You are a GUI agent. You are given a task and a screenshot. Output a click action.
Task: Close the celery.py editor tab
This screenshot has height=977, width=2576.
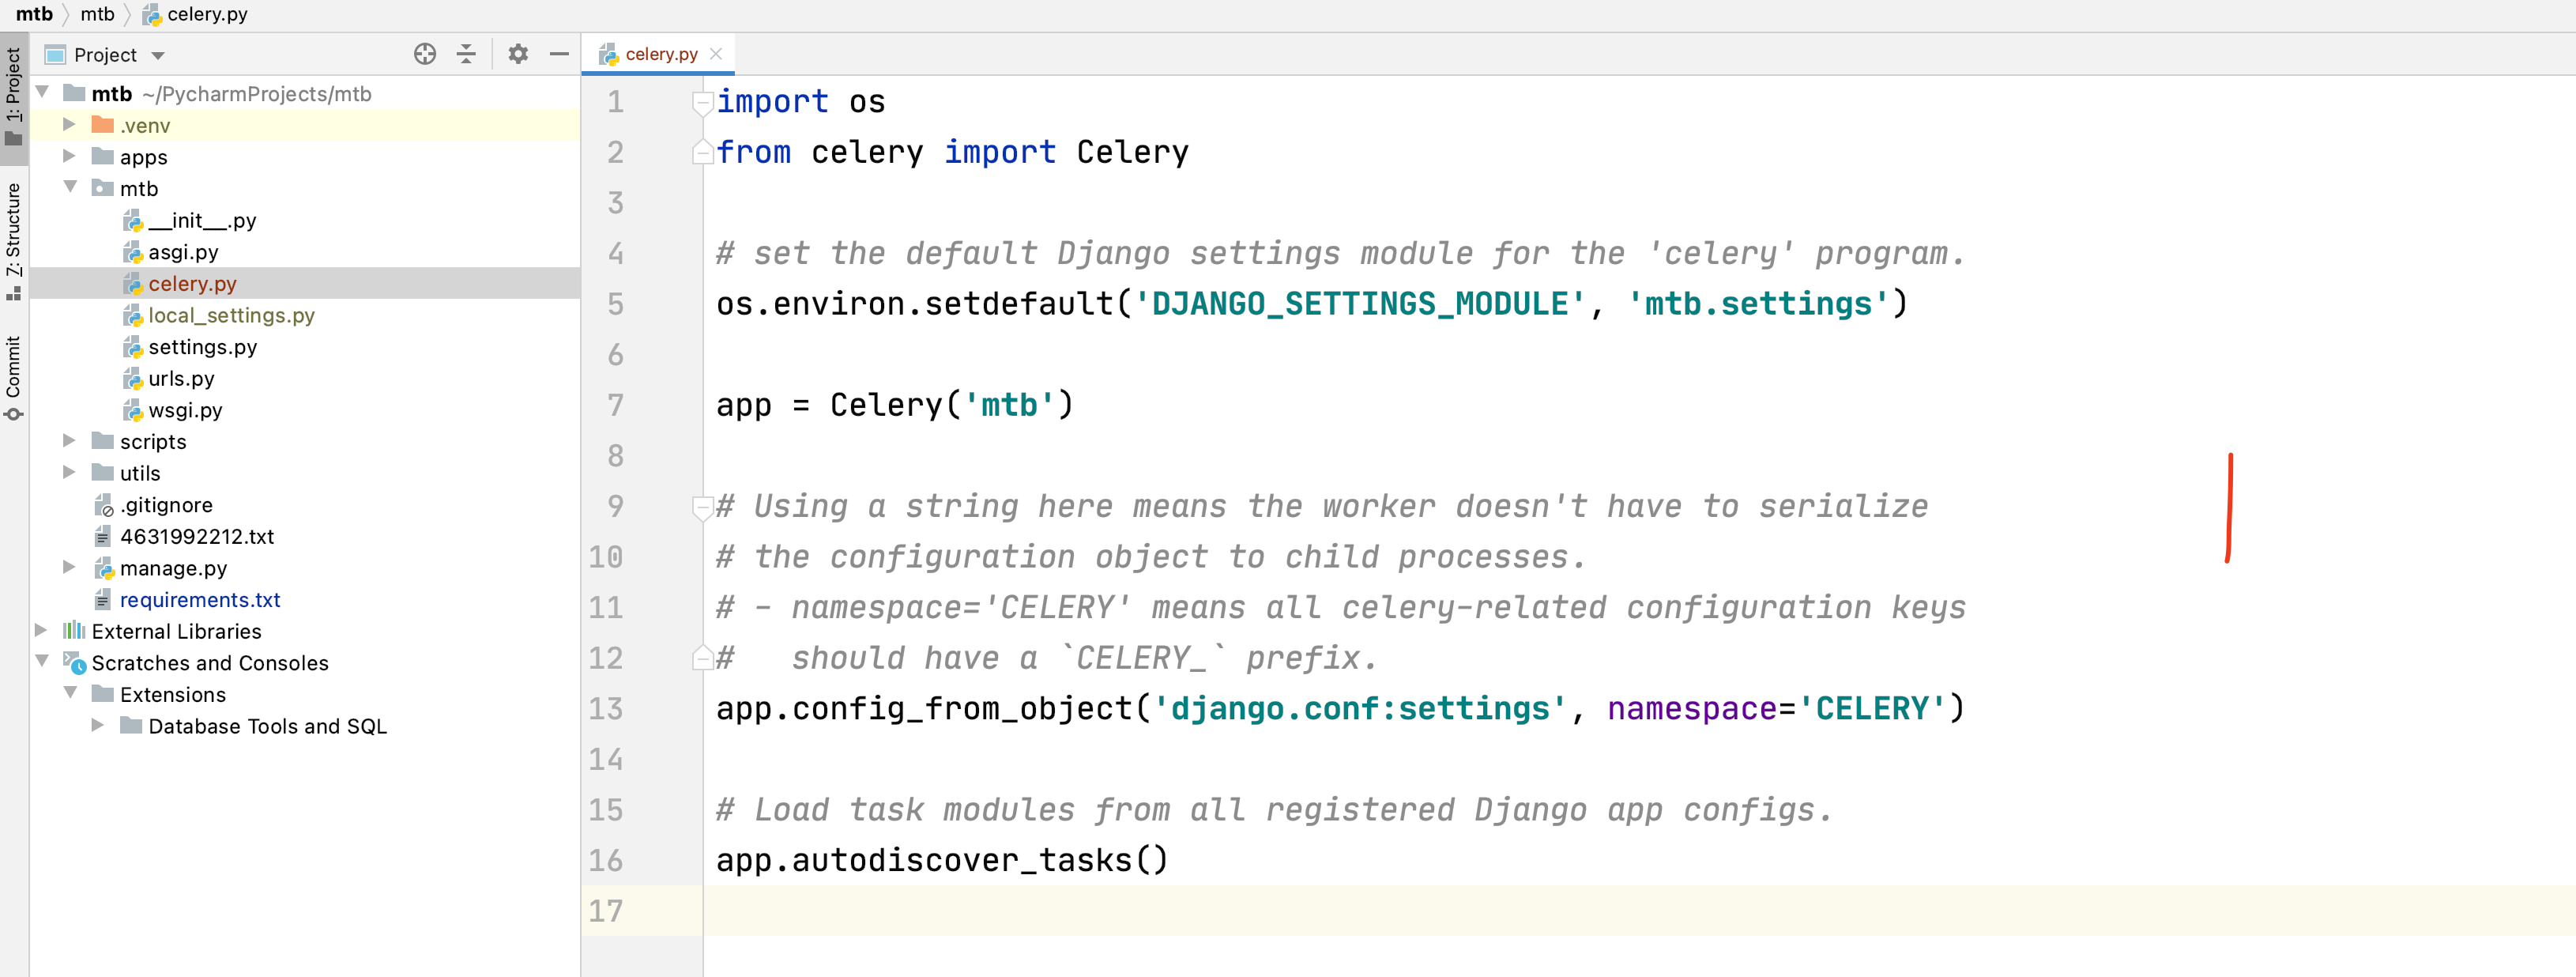coord(716,54)
